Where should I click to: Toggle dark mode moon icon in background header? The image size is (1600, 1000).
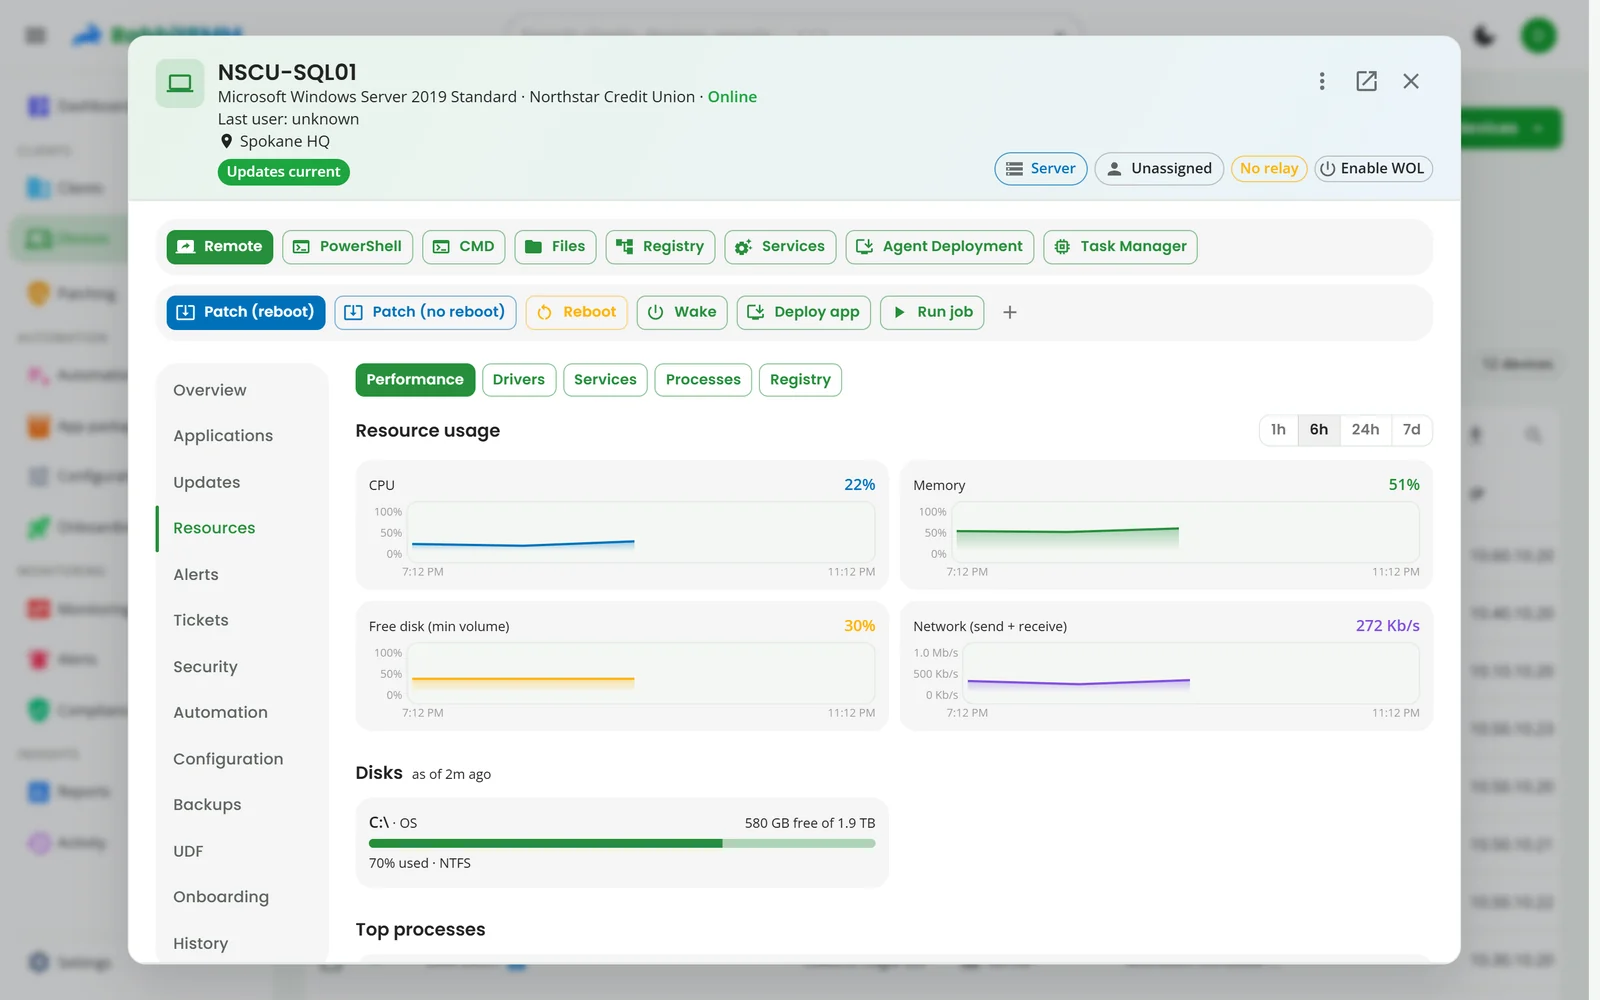tap(1484, 36)
